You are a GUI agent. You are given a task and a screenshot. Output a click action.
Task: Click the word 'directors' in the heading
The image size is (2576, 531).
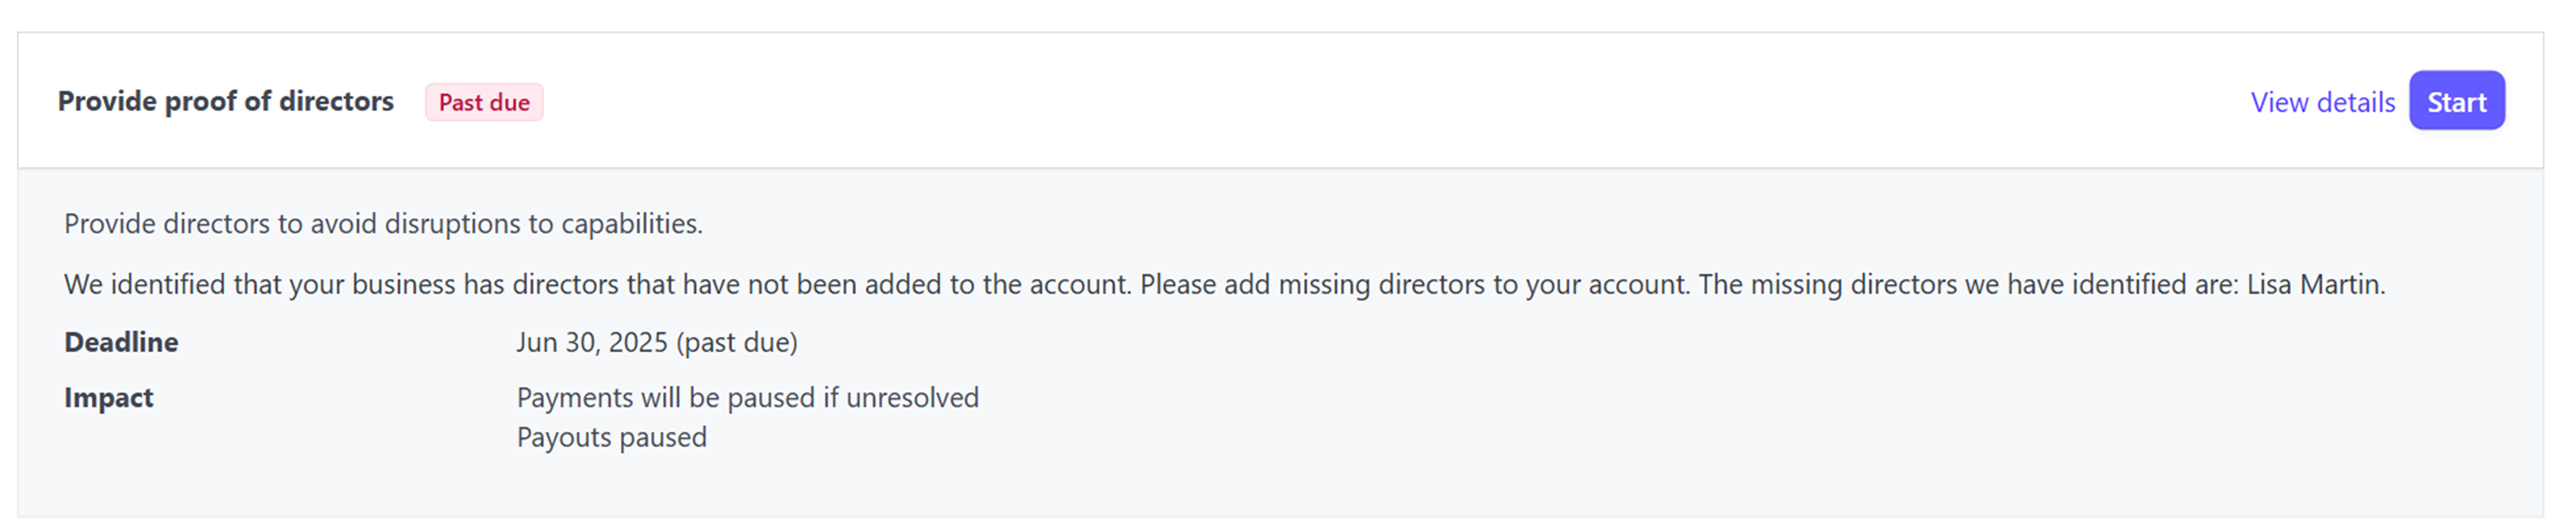pyautogui.click(x=336, y=101)
